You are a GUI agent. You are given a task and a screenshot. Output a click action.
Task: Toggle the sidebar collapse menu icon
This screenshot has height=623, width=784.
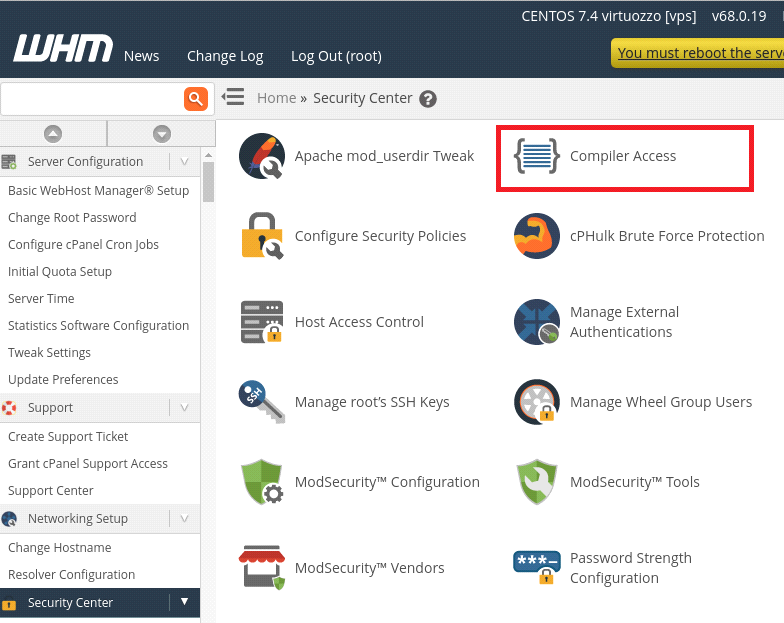click(x=233, y=96)
